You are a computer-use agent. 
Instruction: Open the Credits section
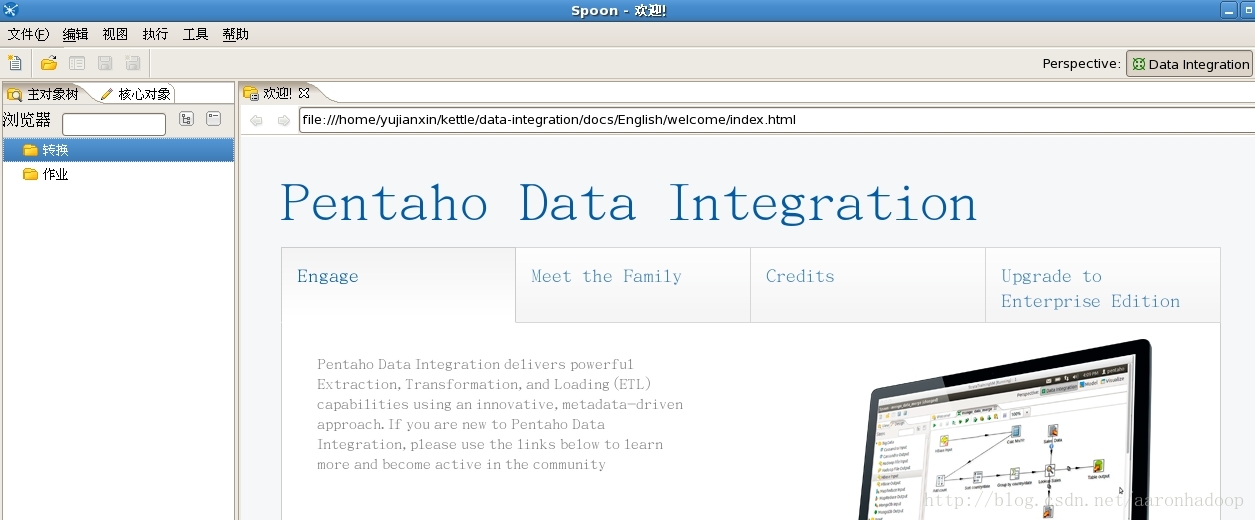pos(868,285)
